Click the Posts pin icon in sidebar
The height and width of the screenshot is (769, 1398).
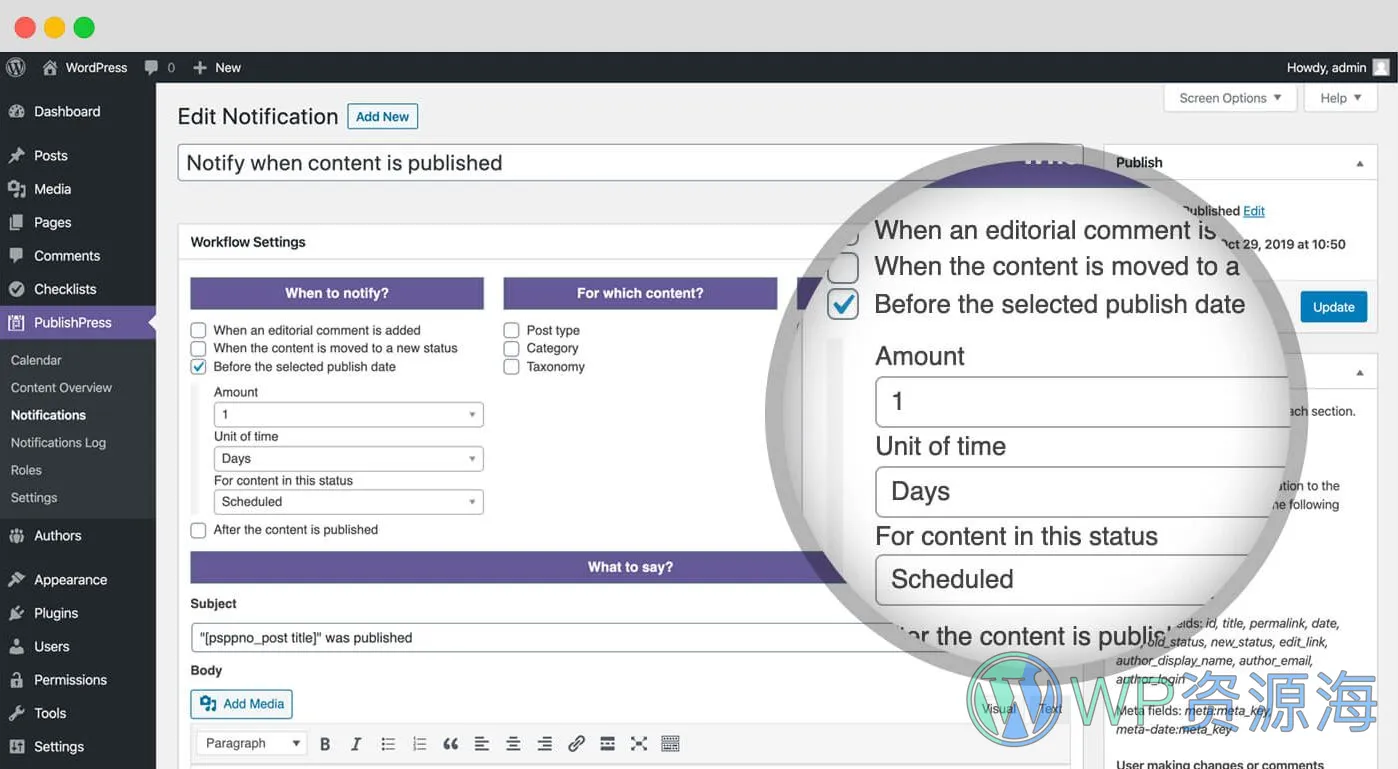tap(16, 156)
